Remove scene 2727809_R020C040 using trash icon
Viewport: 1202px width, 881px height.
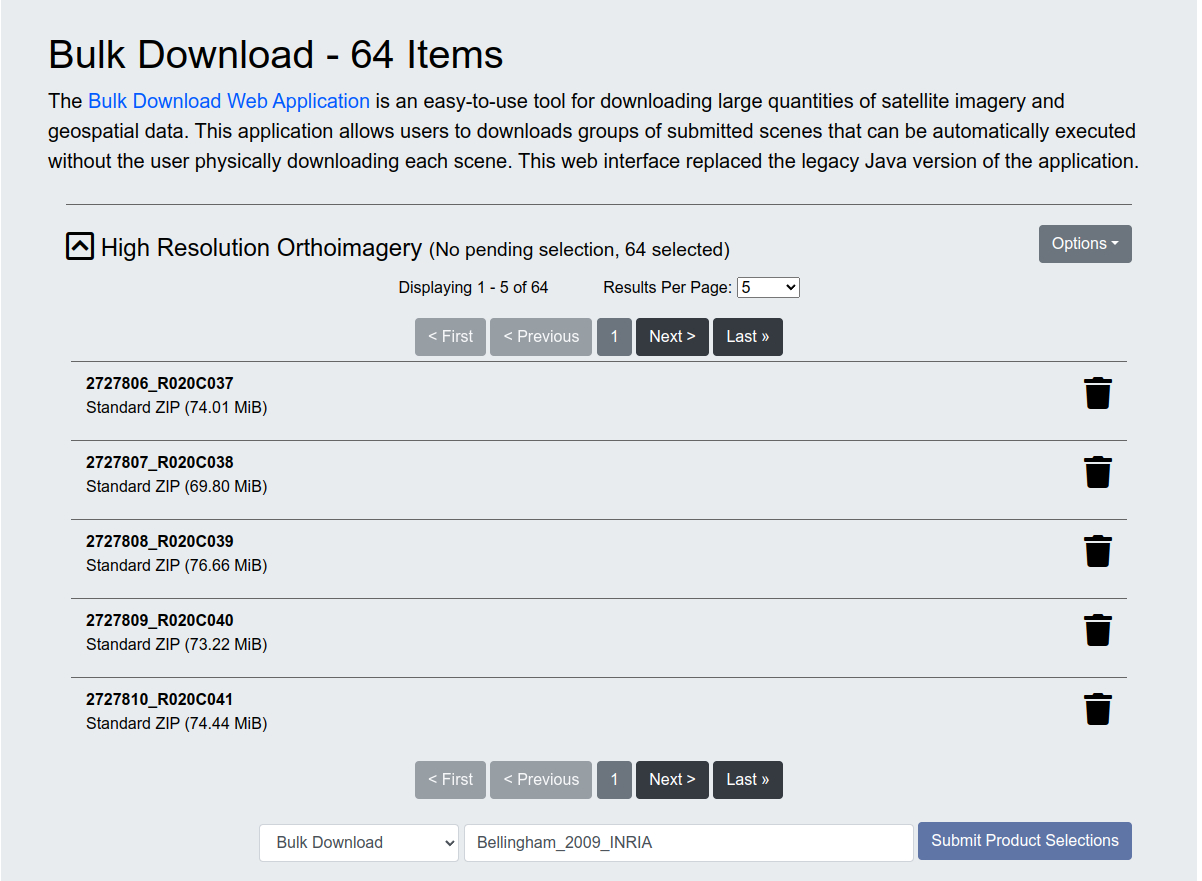pos(1097,630)
